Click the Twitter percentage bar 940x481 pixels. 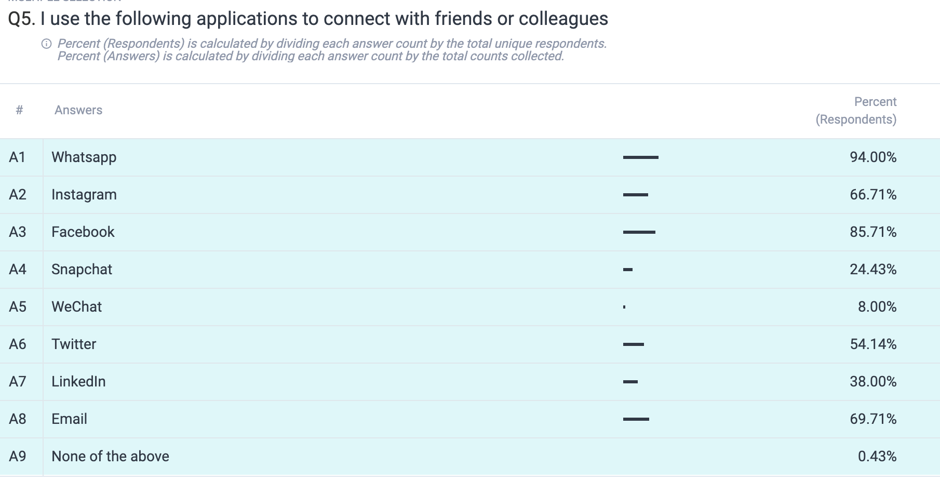click(x=633, y=344)
